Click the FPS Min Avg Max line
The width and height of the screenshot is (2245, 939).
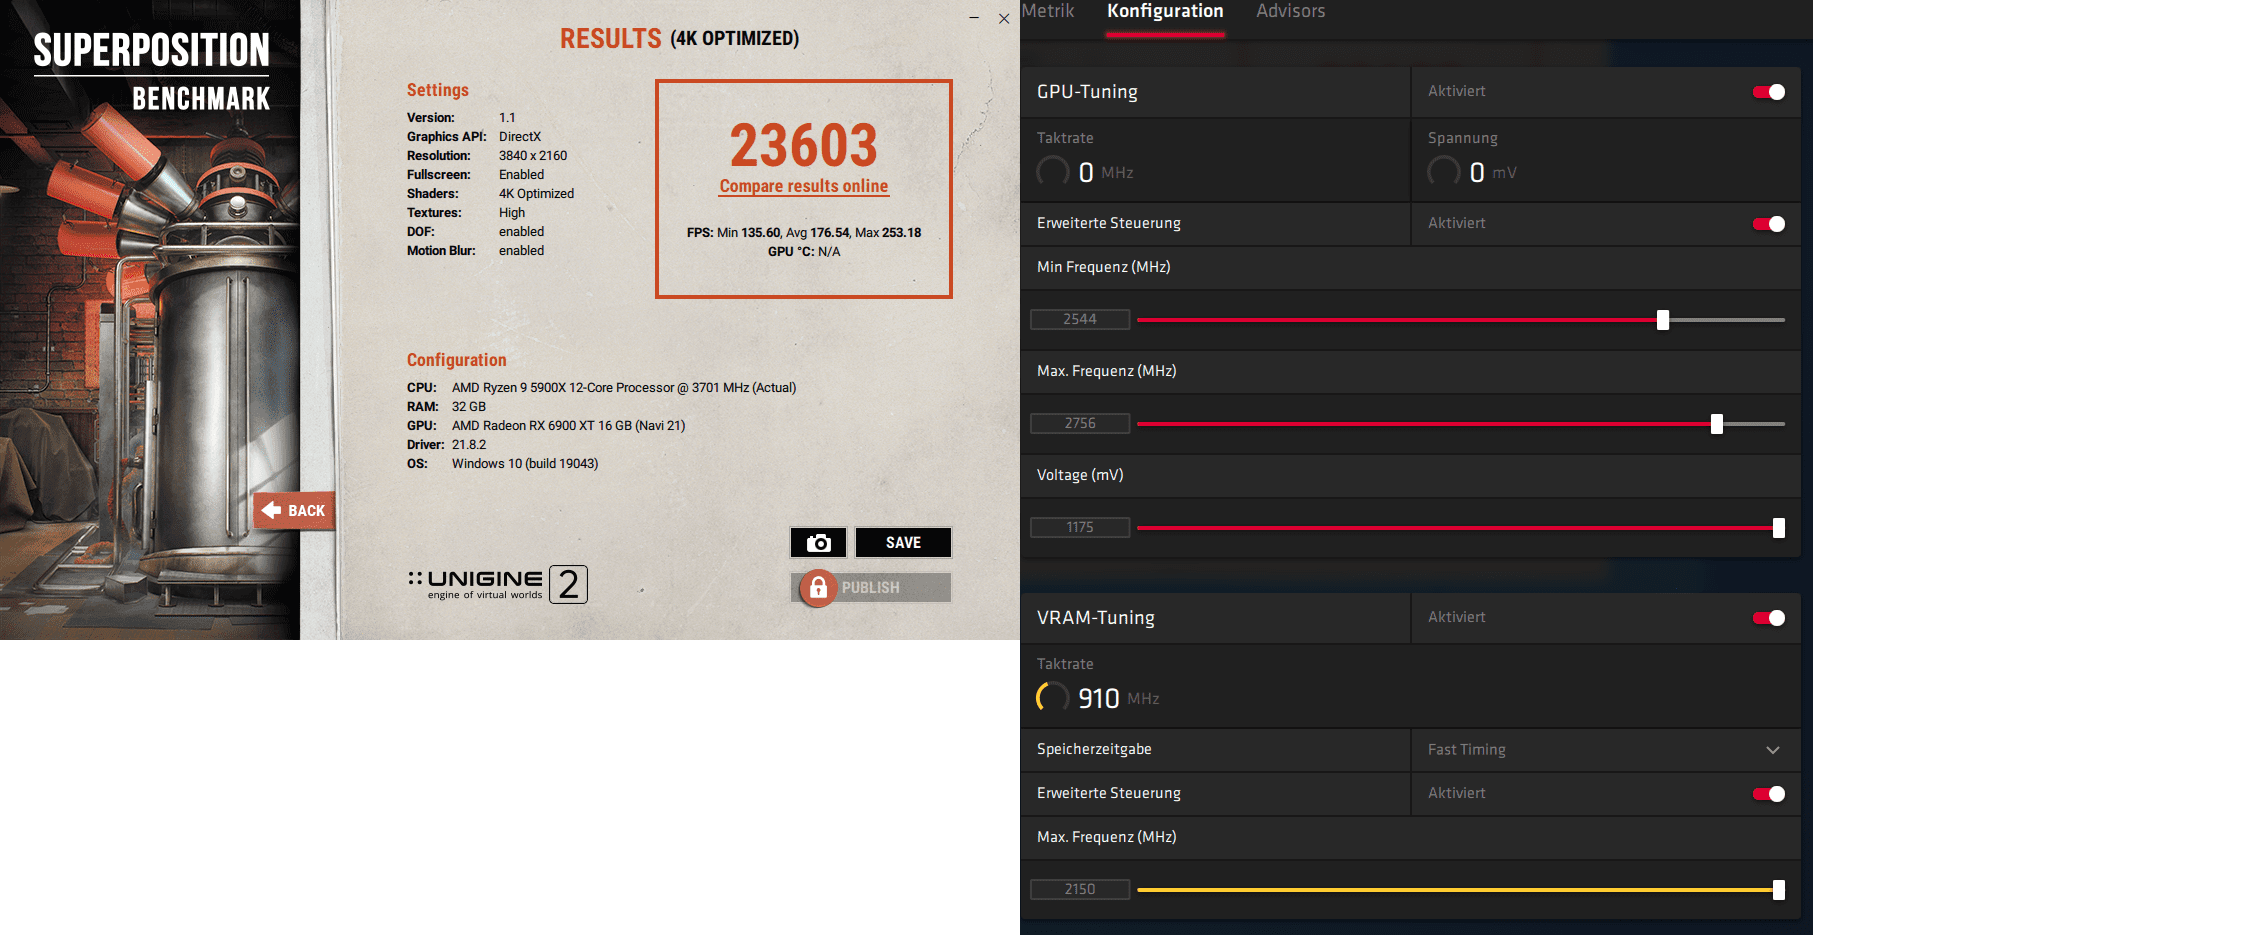tap(804, 233)
